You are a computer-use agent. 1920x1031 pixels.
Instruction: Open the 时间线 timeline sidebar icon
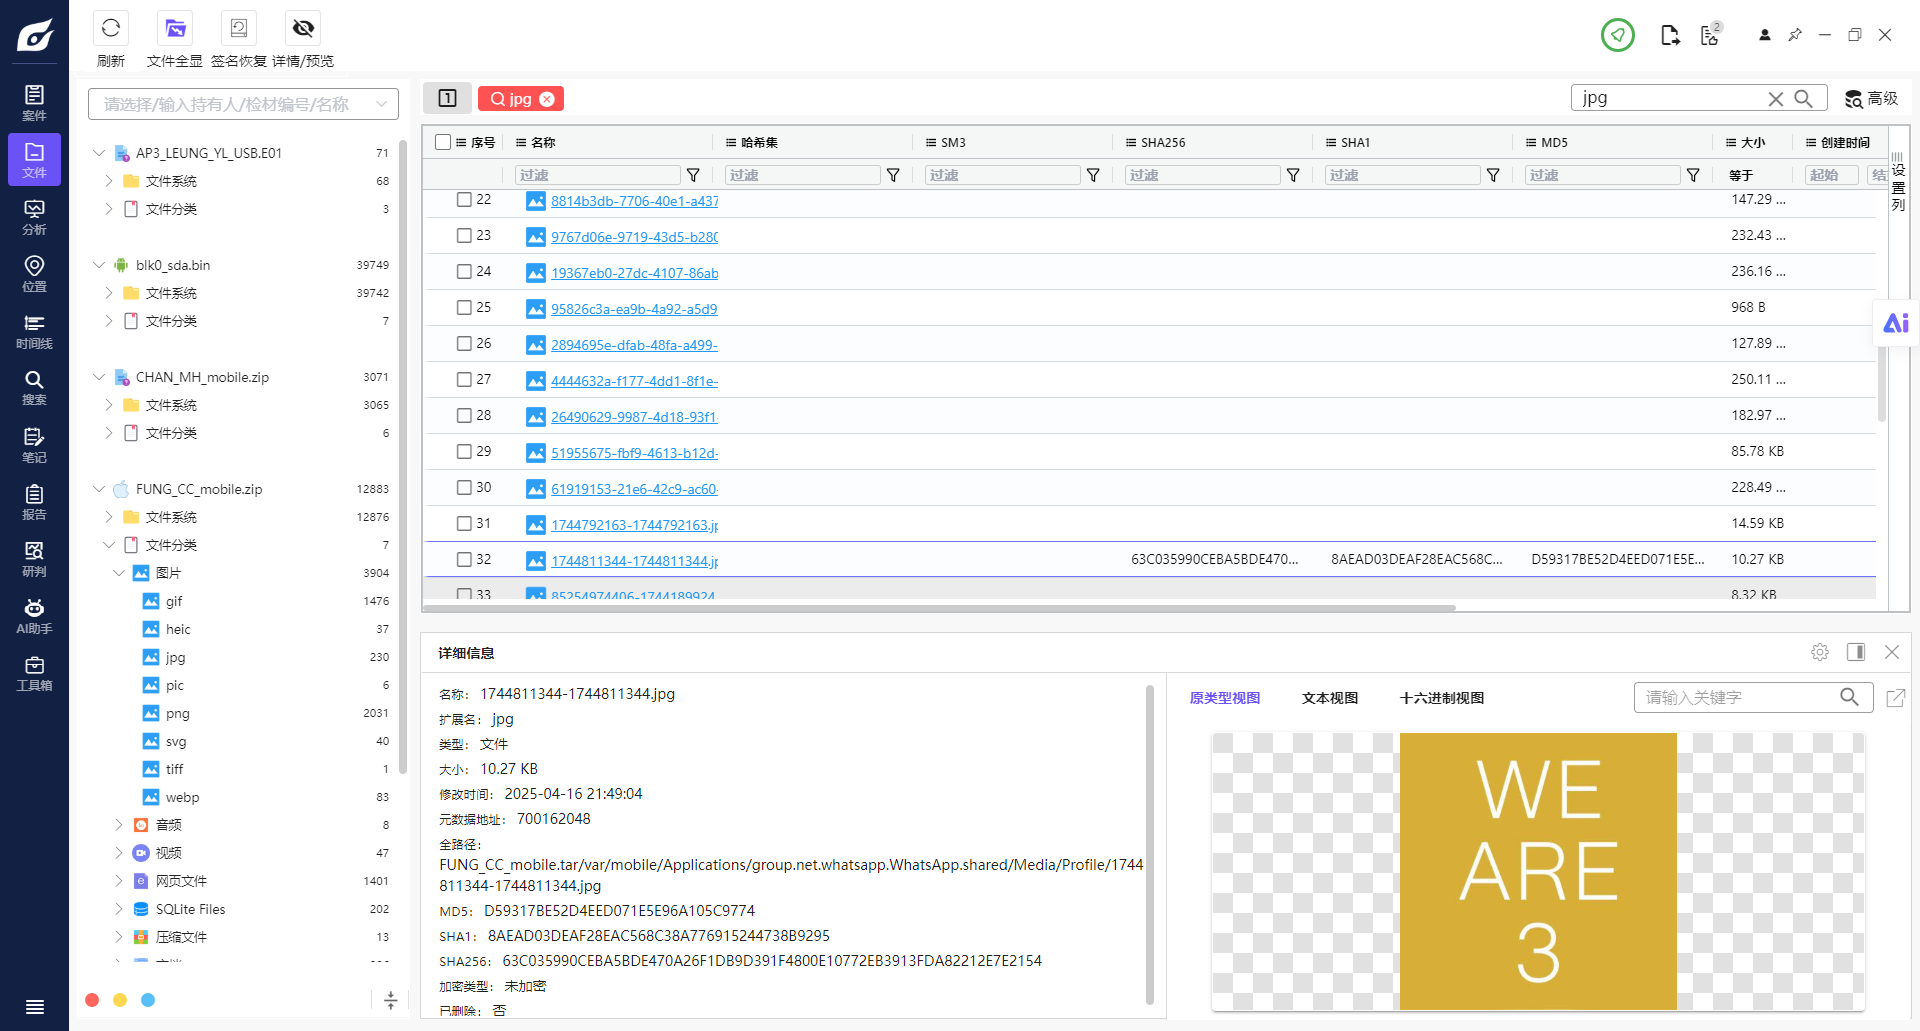click(34, 331)
